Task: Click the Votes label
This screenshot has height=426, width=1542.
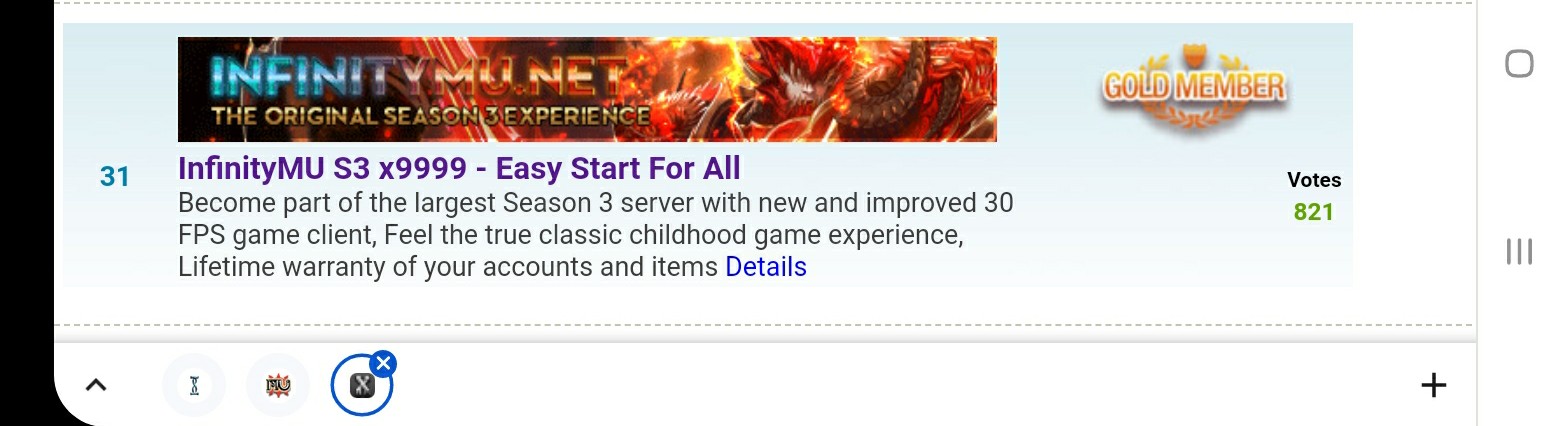Action: [x=1314, y=180]
